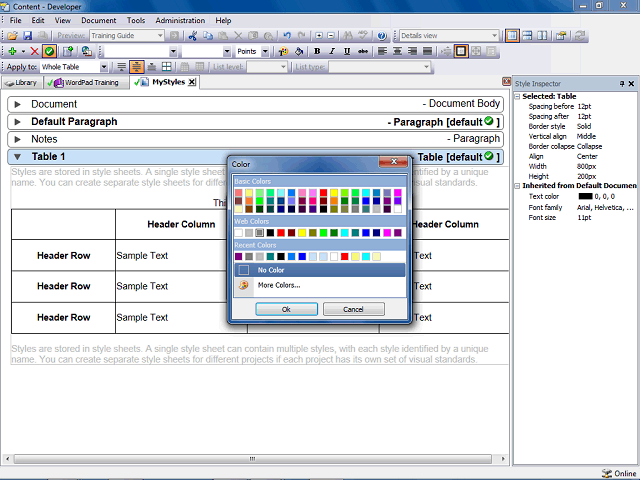Toggle Underline formatting
Screen dimensions: 640x480
pos(347,51)
